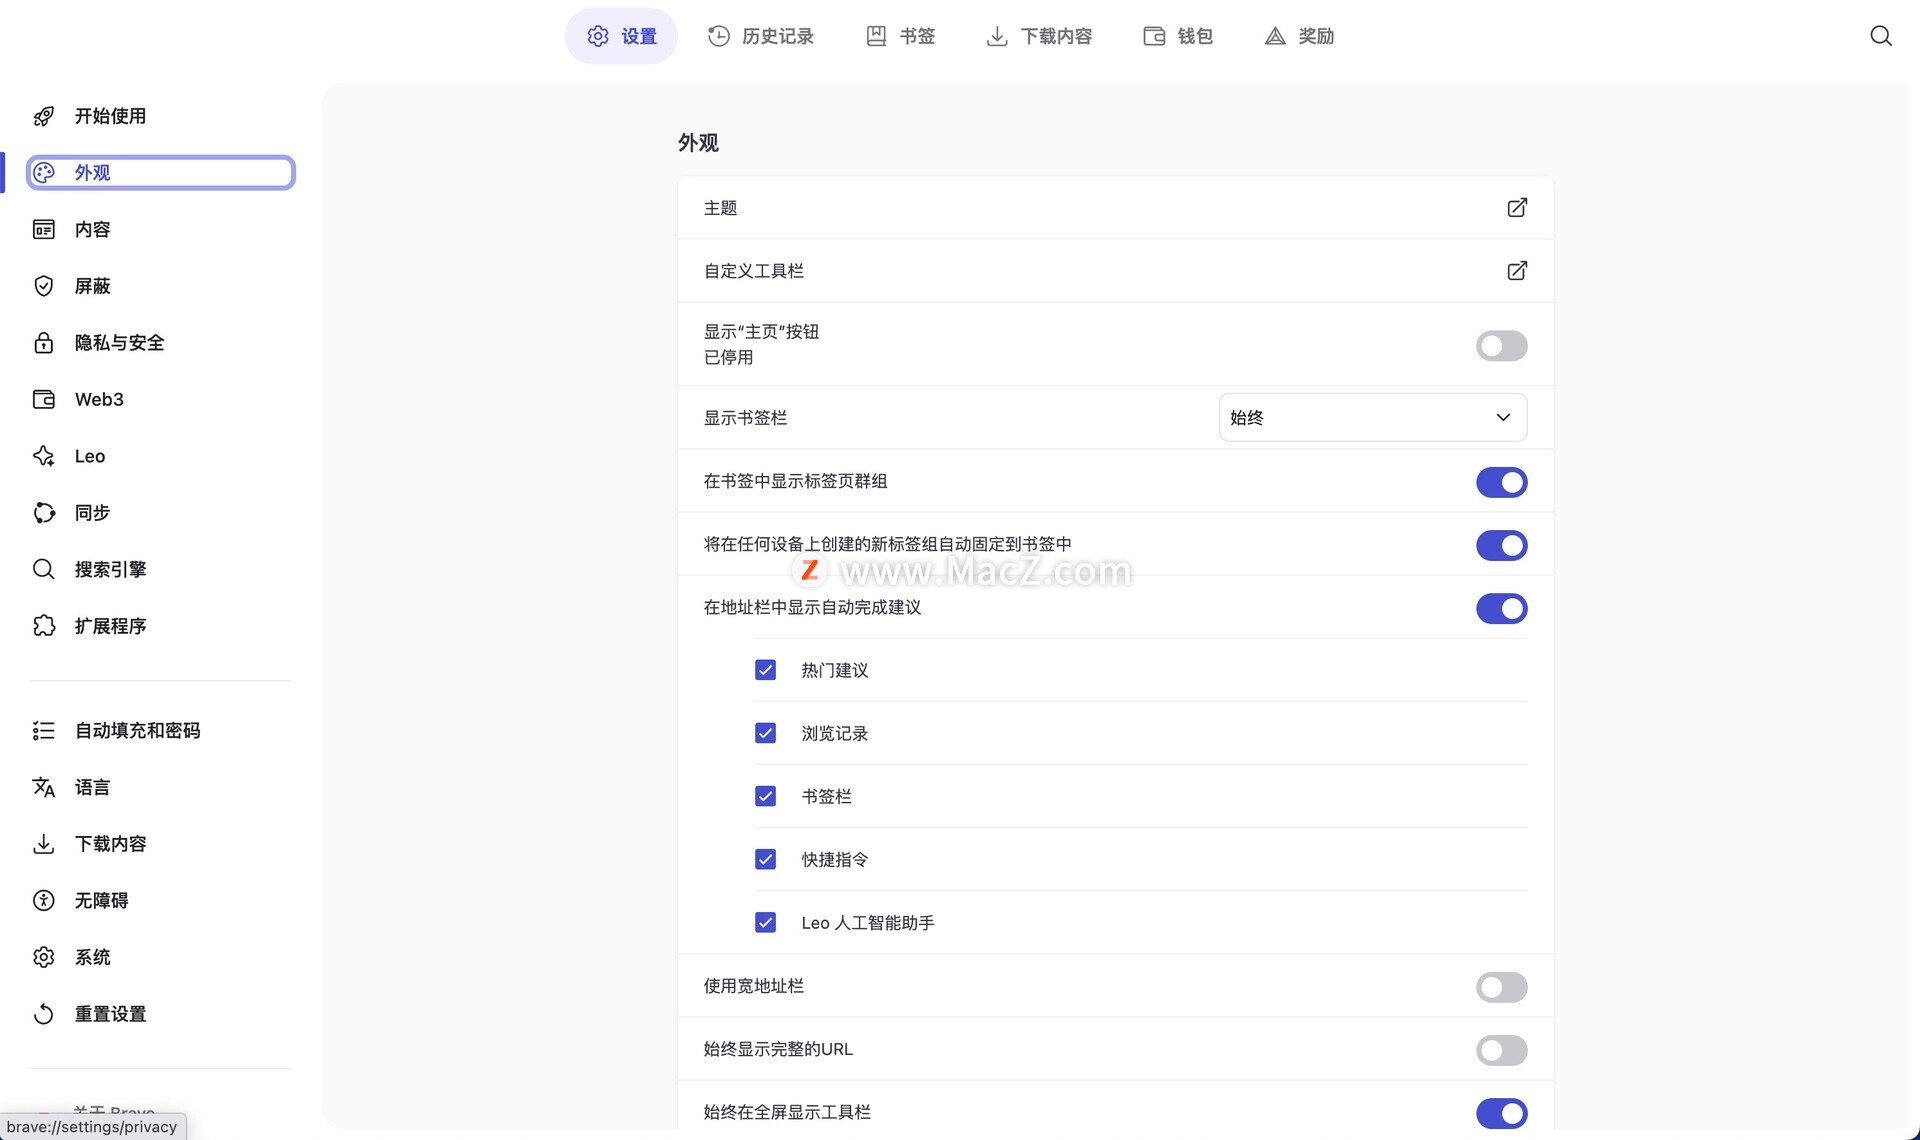Screen dimensions: 1920x1140
Task: Switch to the 钱包 wallet tab
Action: 1178,36
